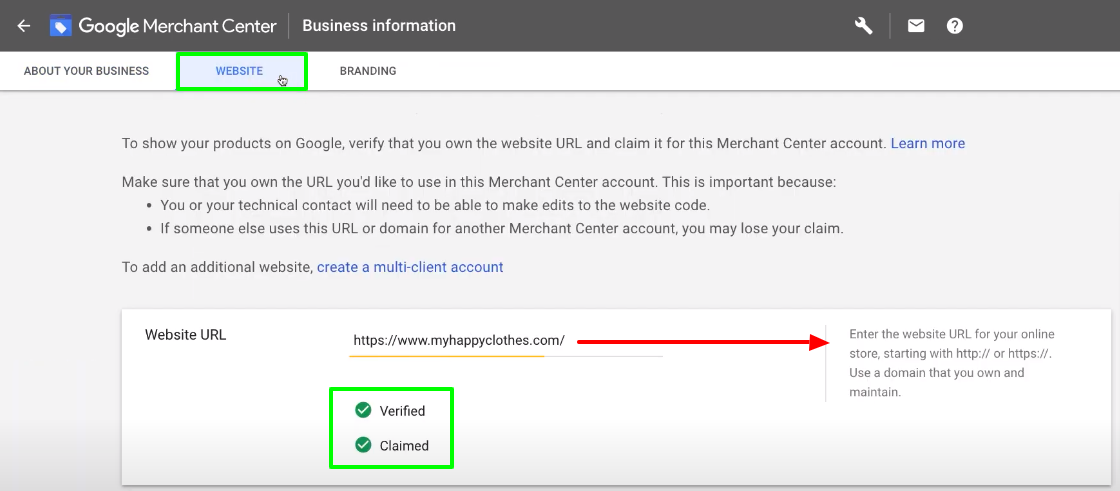This screenshot has height=491, width=1120.
Task: Open the Branding tab
Action: [368, 71]
